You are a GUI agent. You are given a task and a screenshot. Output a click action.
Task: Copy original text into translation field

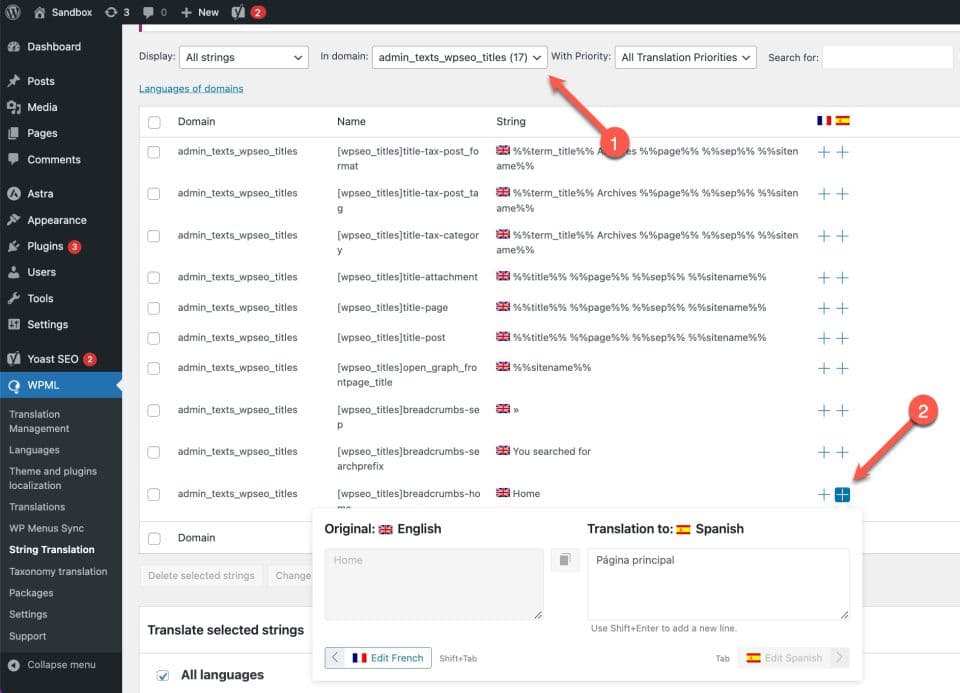pos(565,560)
